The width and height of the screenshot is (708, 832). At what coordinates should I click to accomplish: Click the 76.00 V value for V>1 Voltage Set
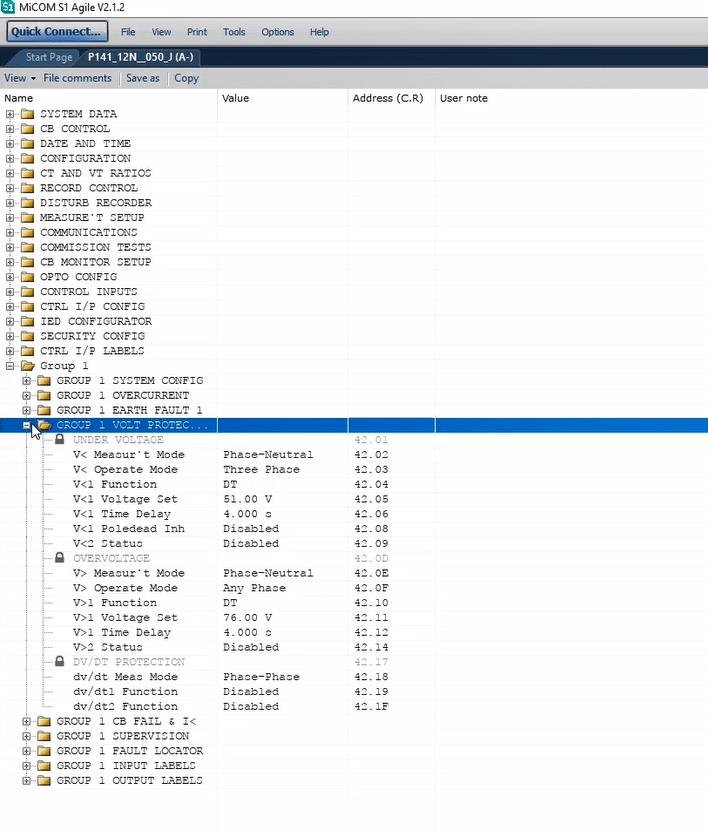coord(247,618)
